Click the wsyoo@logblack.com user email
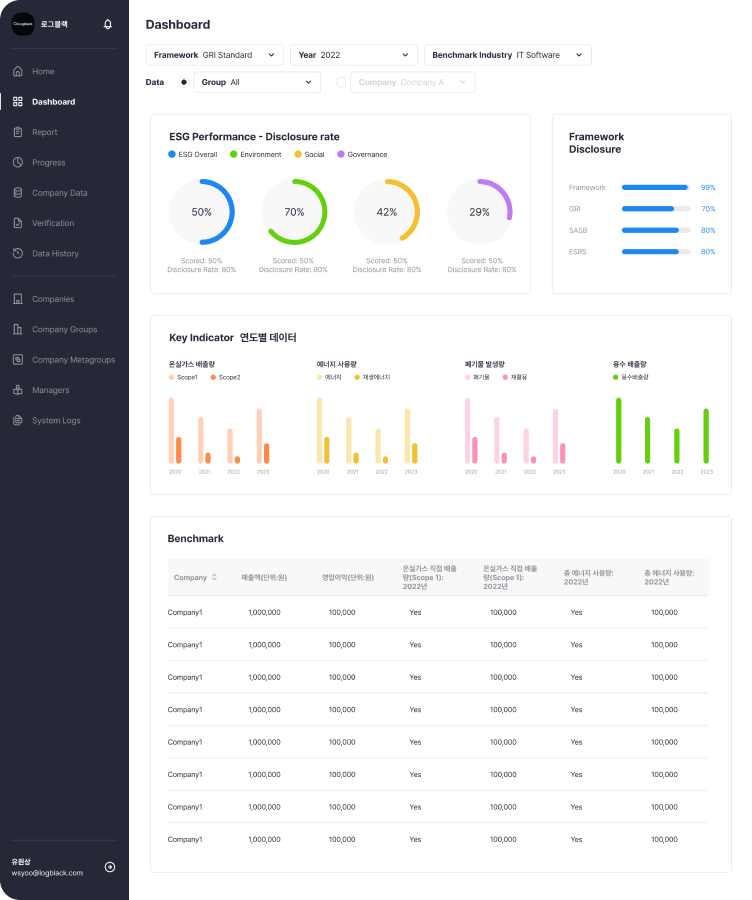 (47, 873)
